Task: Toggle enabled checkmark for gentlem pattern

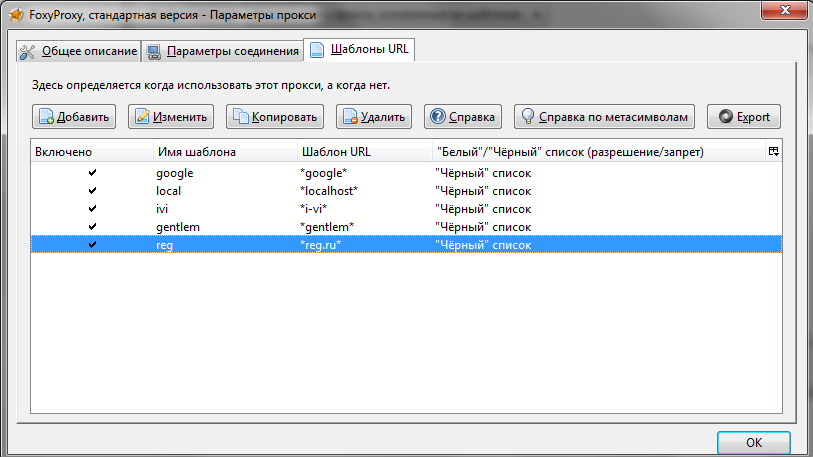Action: coord(92,227)
